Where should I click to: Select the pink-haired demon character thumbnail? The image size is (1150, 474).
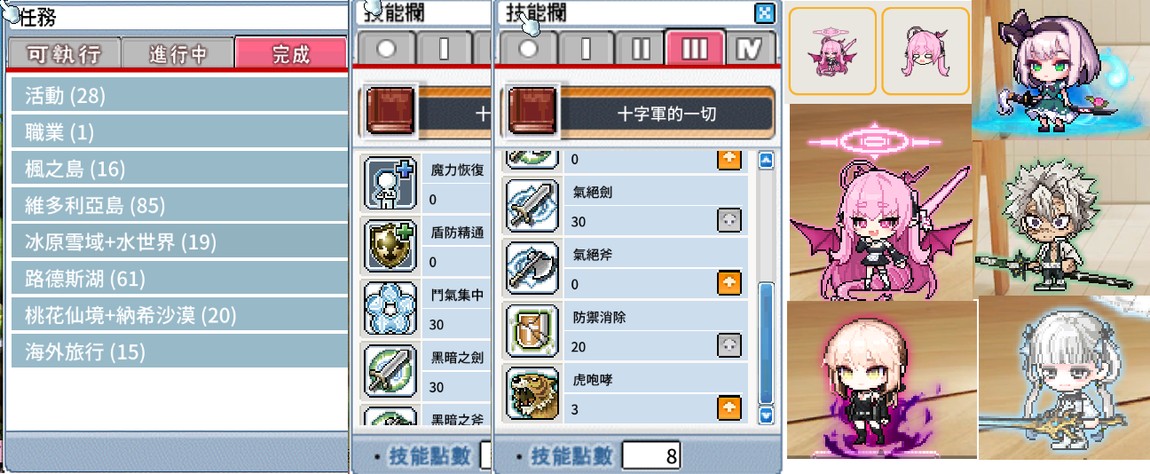click(832, 51)
